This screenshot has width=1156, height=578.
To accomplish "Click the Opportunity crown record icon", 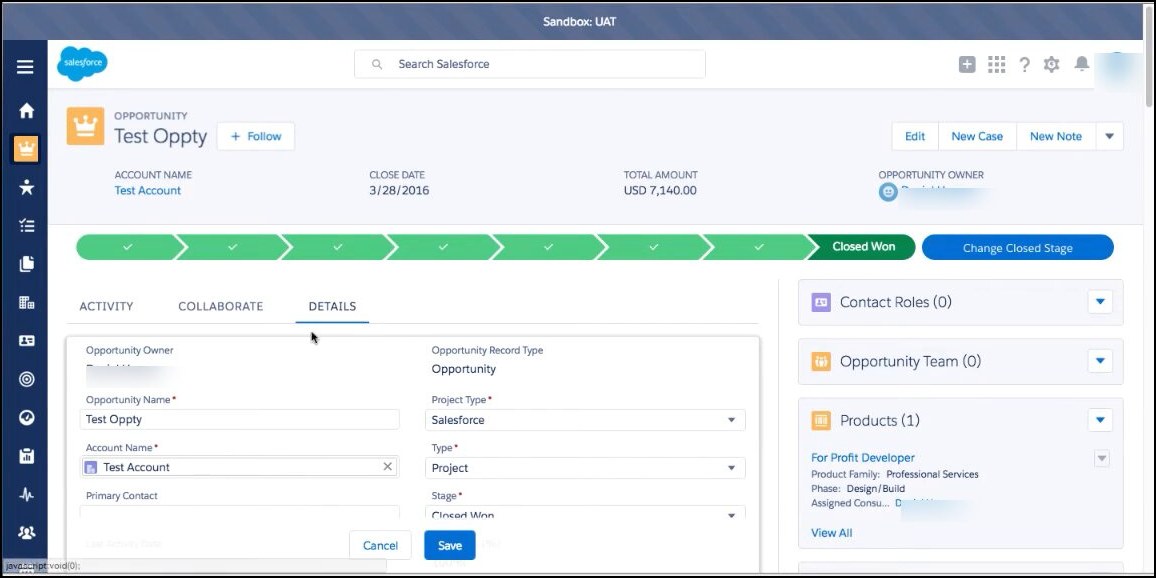I will [86, 126].
